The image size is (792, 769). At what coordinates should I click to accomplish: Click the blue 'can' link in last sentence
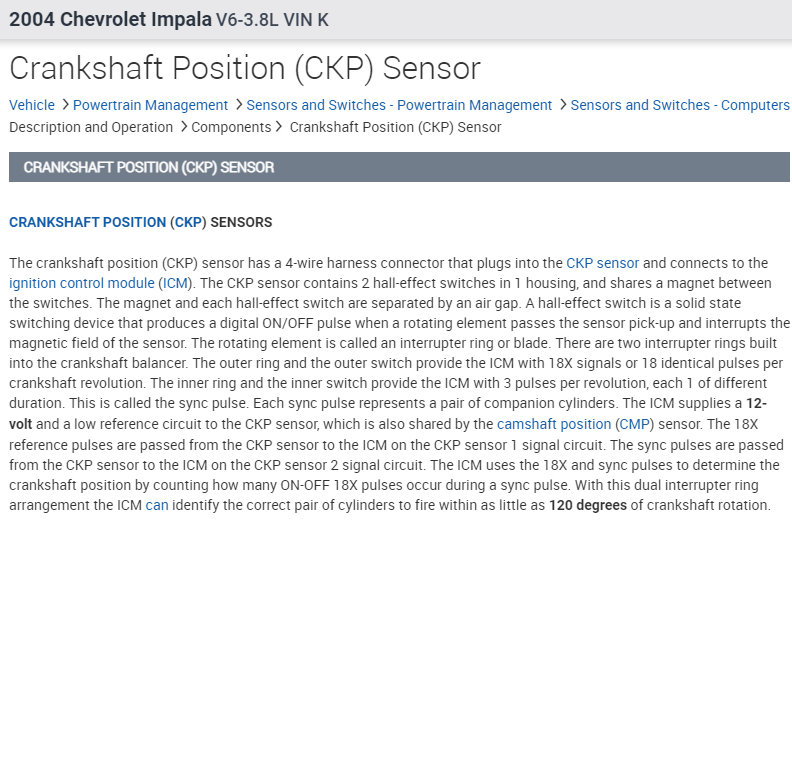(x=157, y=505)
